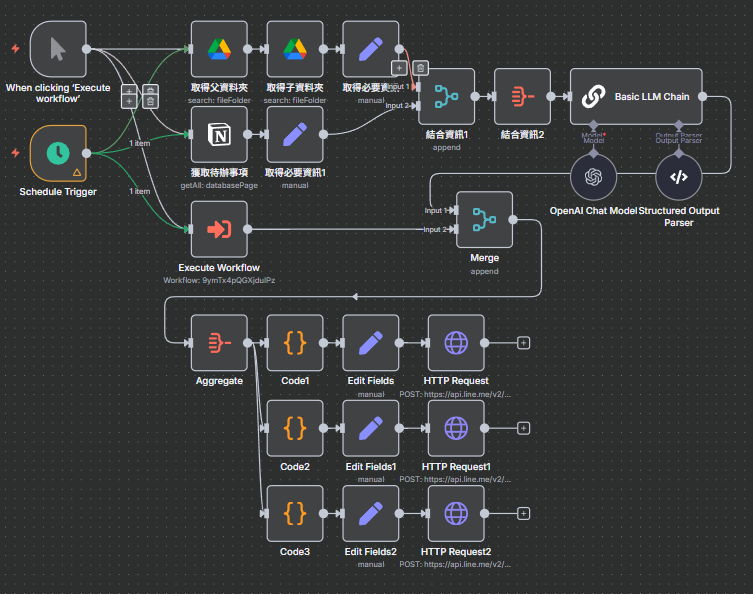Select the Merge append node
This screenshot has height=594, width=753.
tap(485, 219)
